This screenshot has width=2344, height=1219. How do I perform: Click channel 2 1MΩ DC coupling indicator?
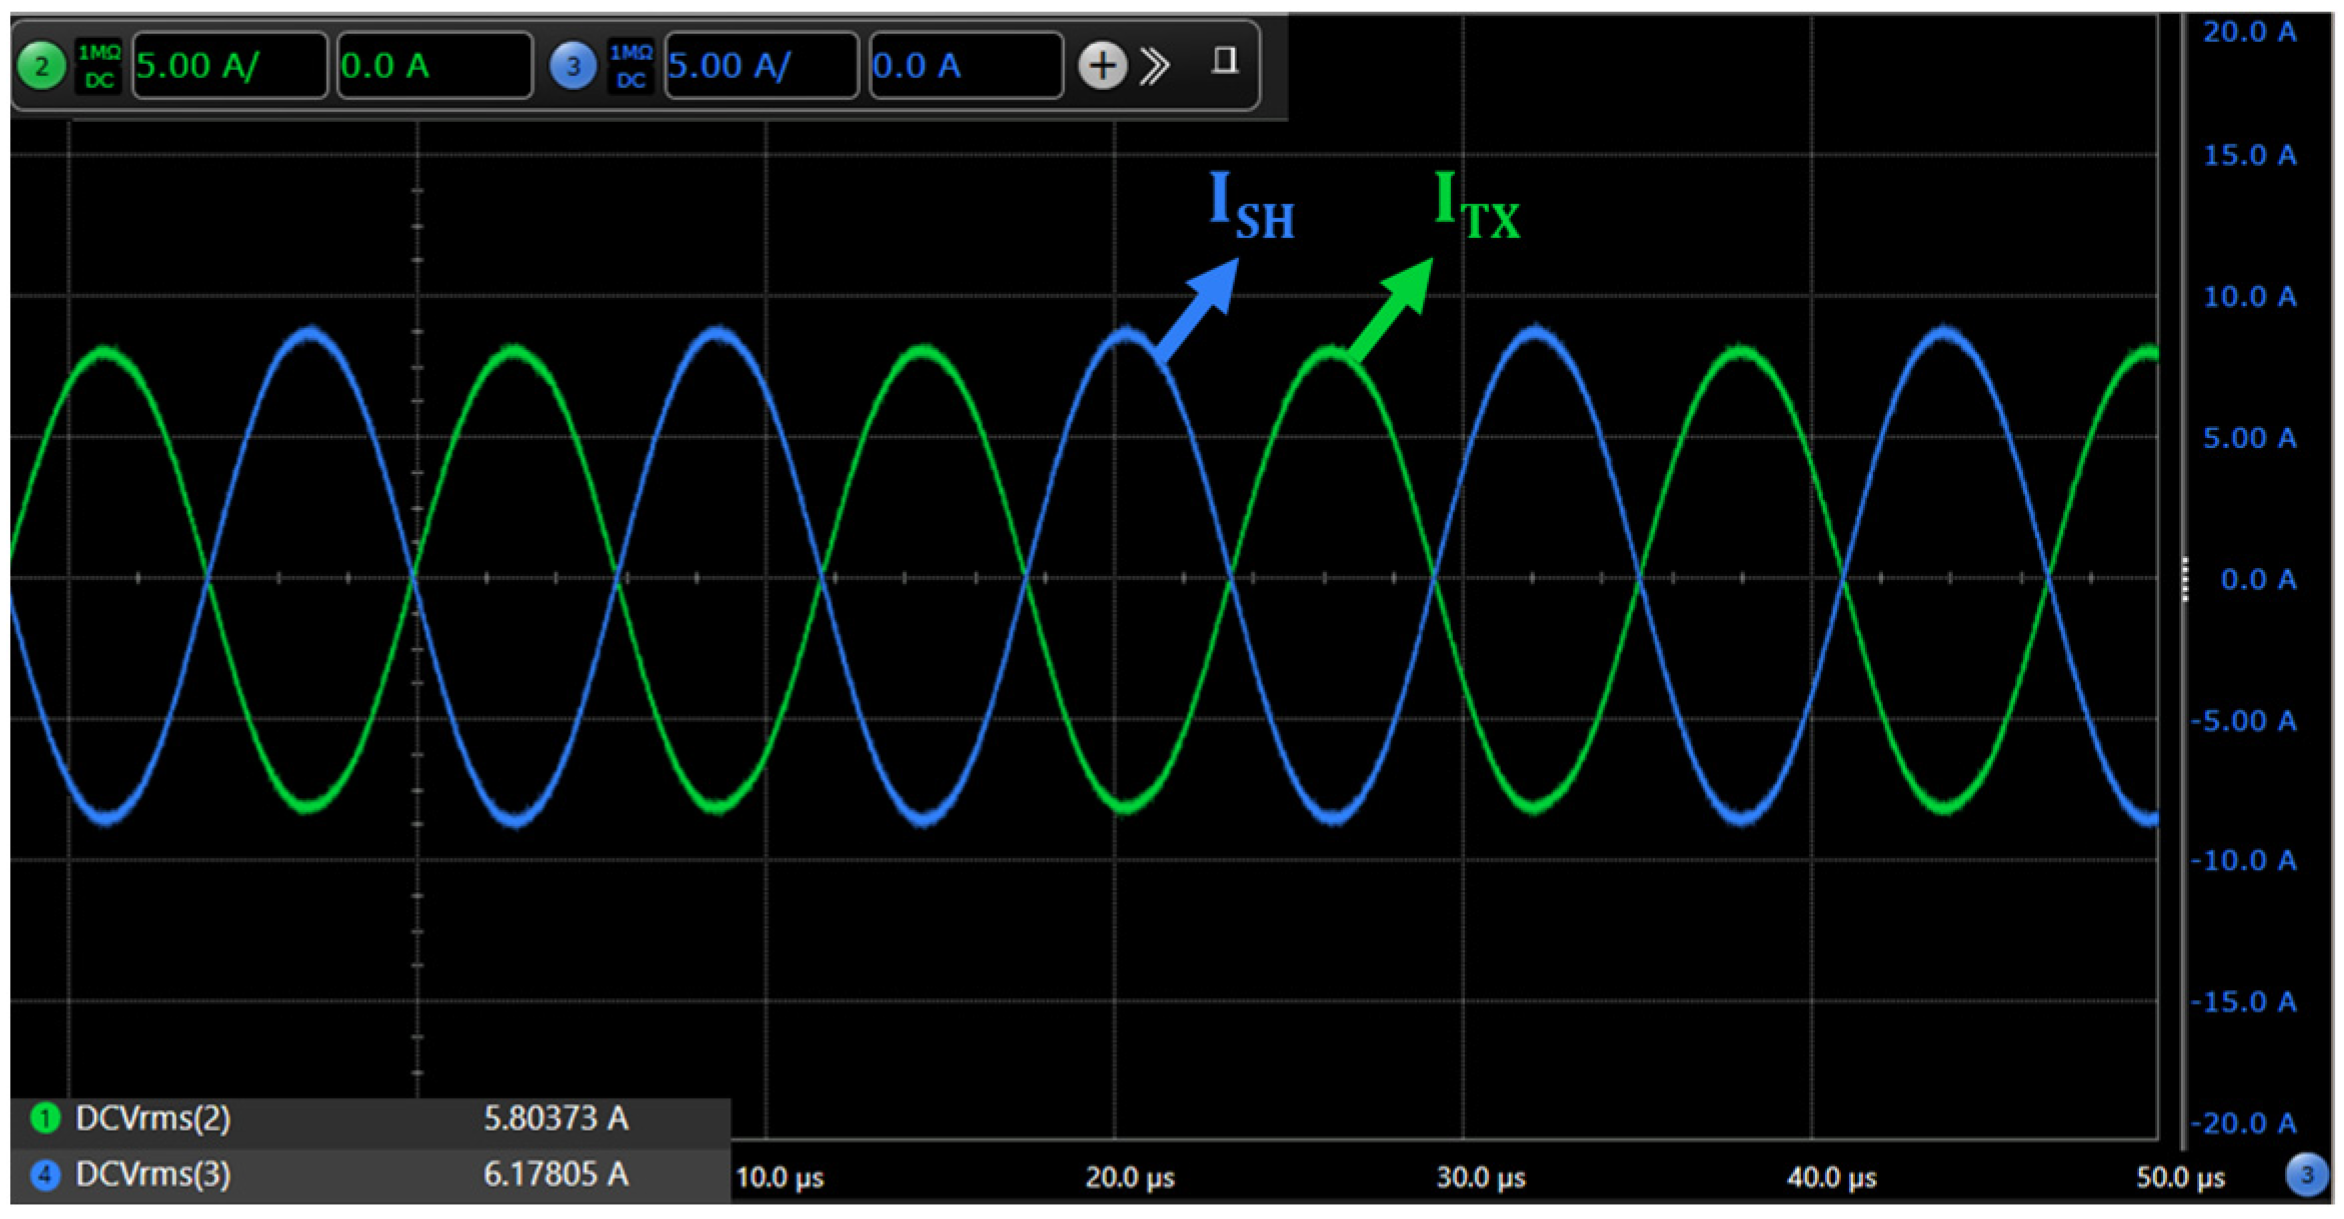pyautogui.click(x=99, y=67)
